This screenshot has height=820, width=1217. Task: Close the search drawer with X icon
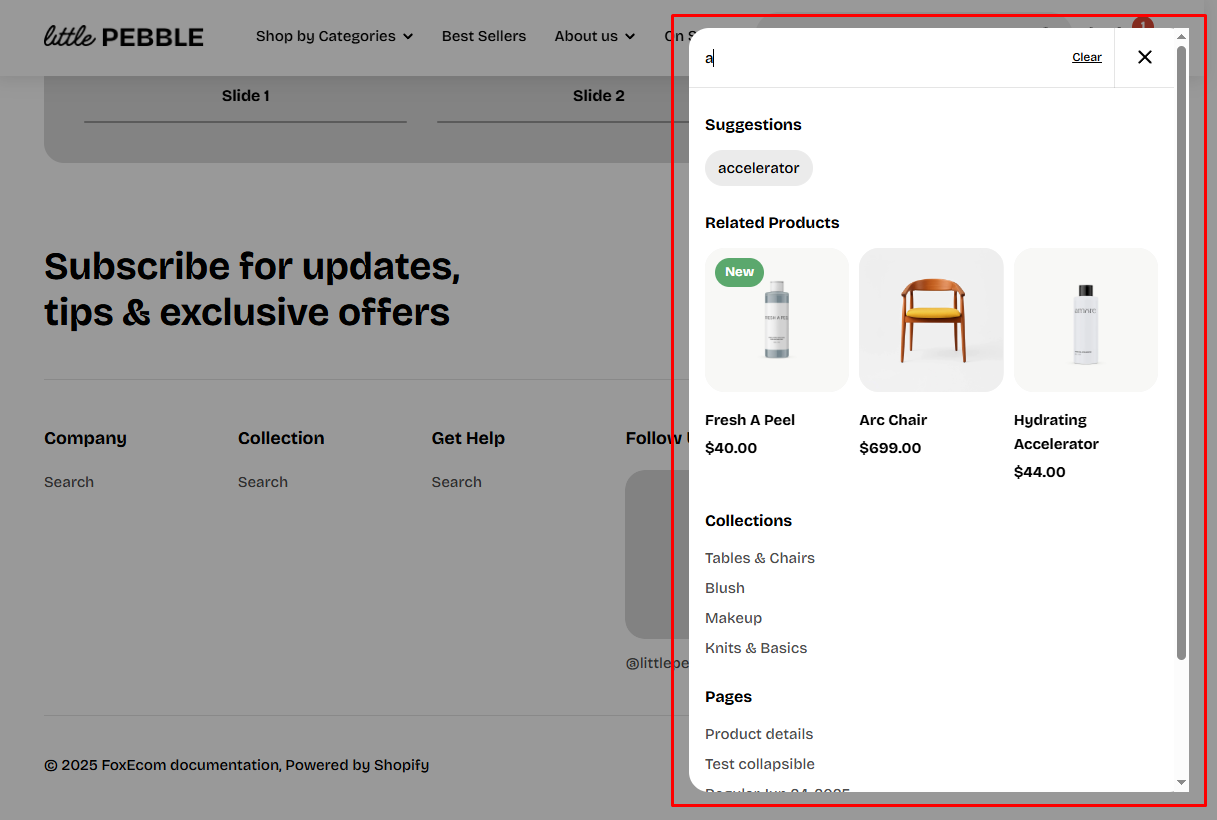tap(1144, 57)
